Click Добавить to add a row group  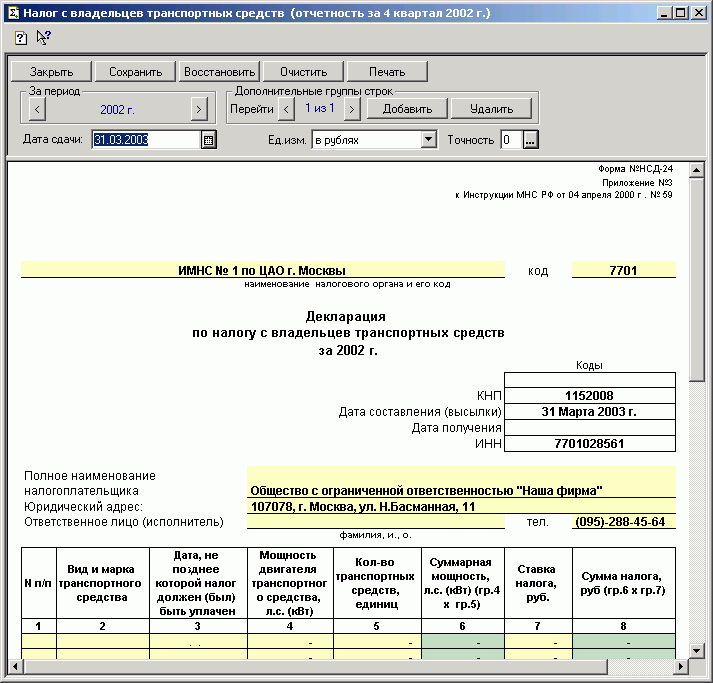tap(407, 109)
